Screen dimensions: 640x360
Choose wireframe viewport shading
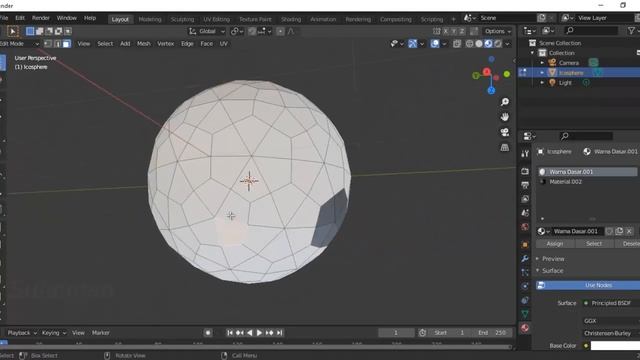469,44
